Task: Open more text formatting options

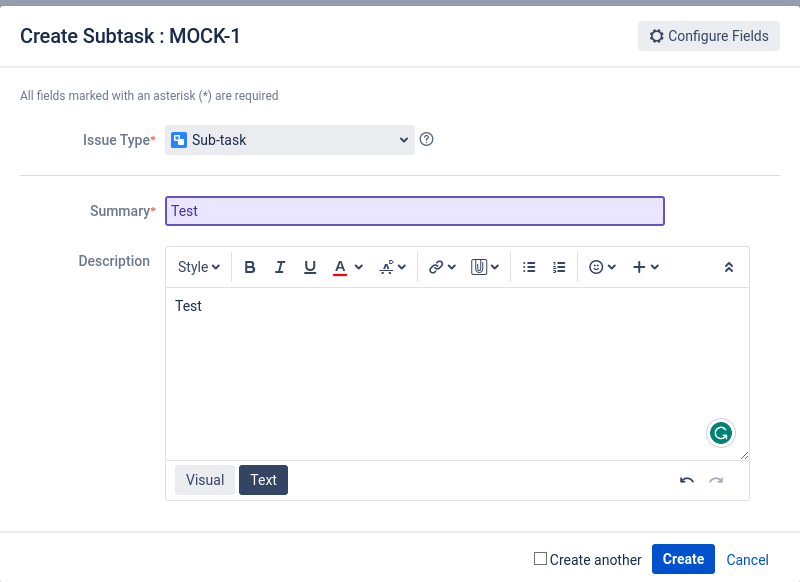Action: click(x=392, y=267)
